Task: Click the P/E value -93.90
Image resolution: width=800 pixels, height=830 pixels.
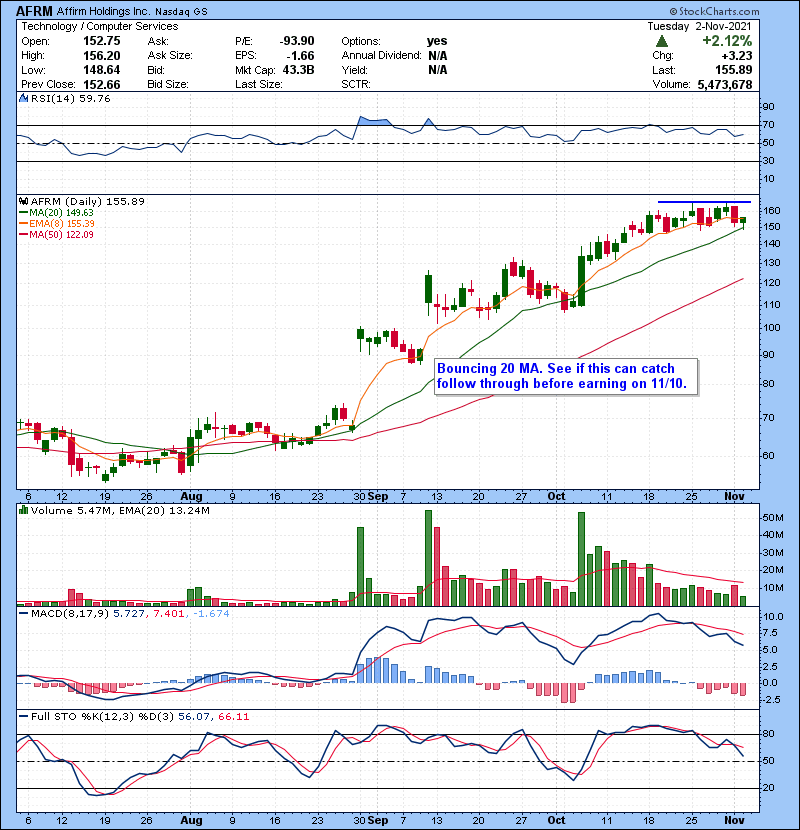Action: (x=297, y=41)
